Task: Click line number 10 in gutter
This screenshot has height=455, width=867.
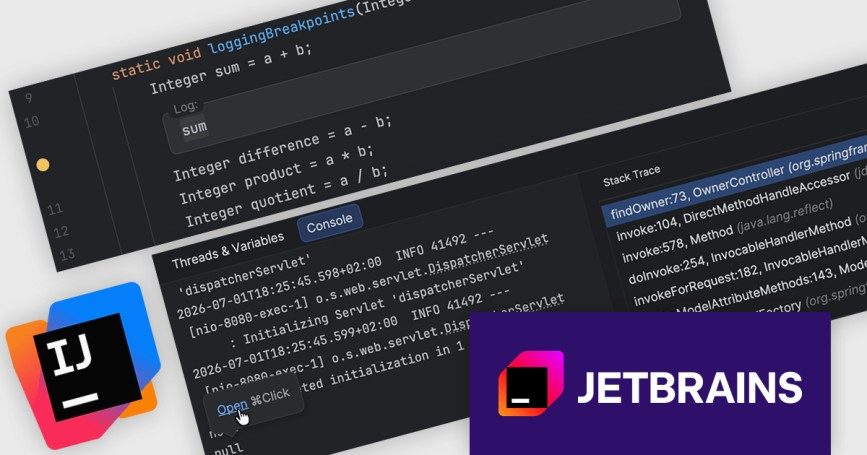Action: click(32, 121)
